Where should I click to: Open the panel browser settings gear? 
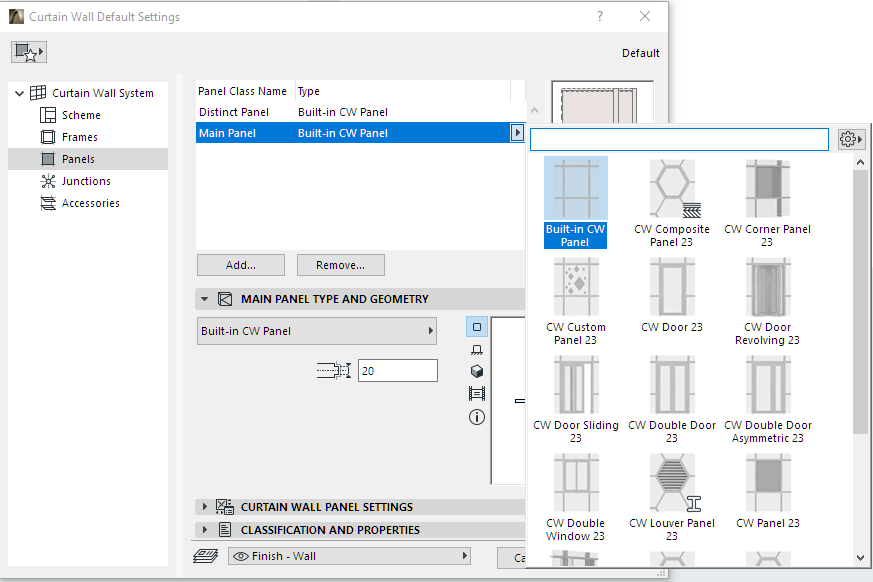(849, 139)
